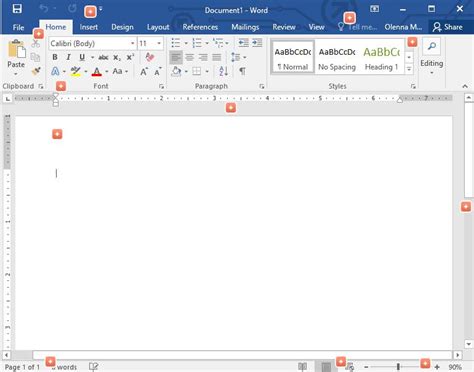Image resolution: width=474 pixels, height=372 pixels.
Task: Apply the No Spacing style
Action: click(337, 57)
